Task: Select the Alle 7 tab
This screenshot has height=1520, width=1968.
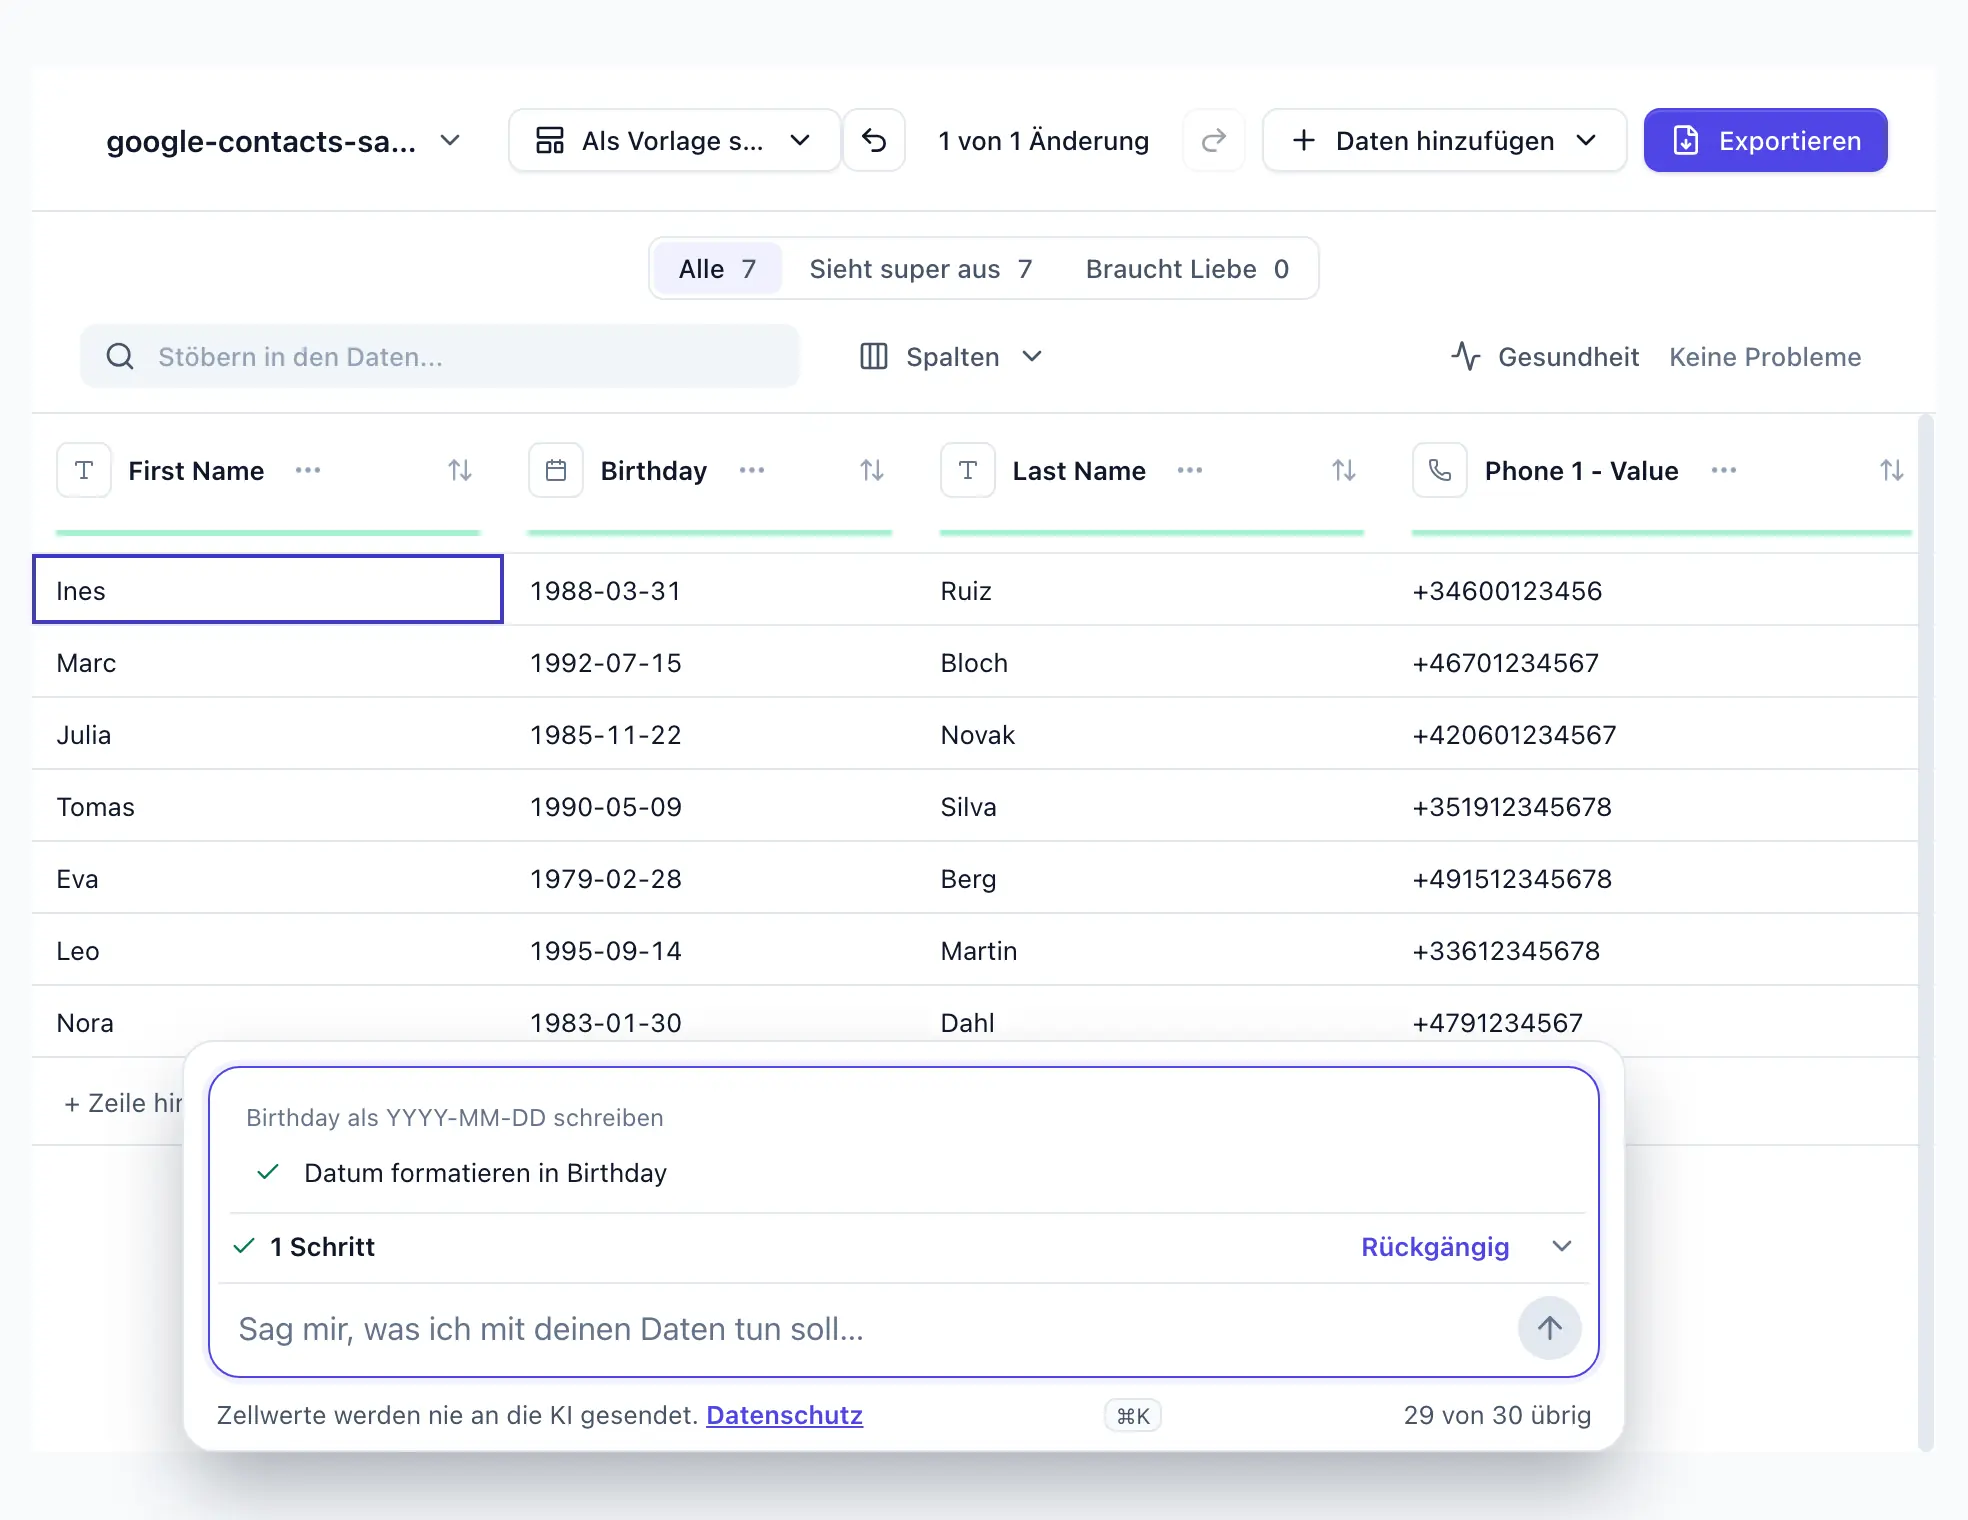Action: (717, 269)
